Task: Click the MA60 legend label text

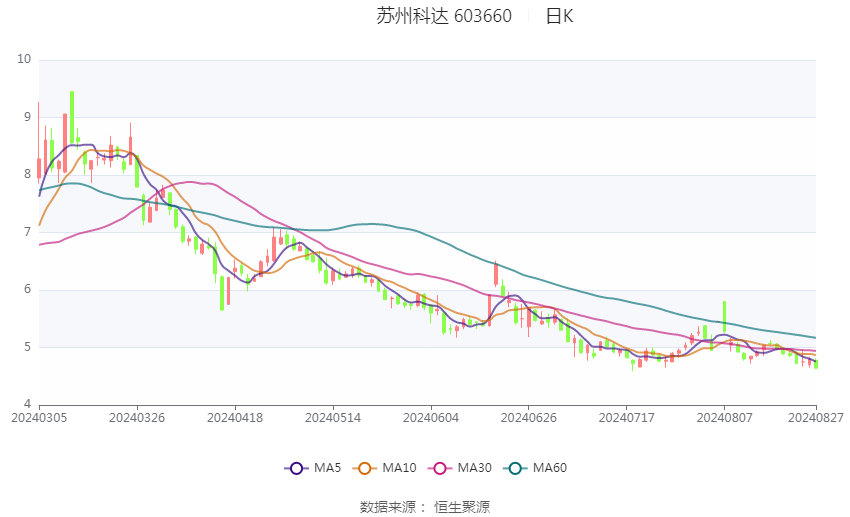Action: click(x=550, y=468)
